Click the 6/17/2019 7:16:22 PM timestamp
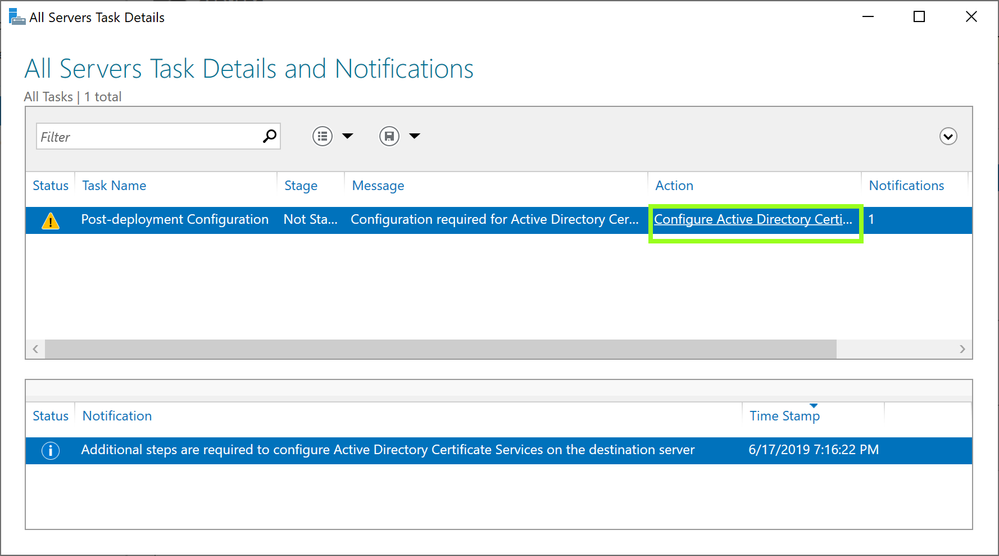 click(x=814, y=450)
